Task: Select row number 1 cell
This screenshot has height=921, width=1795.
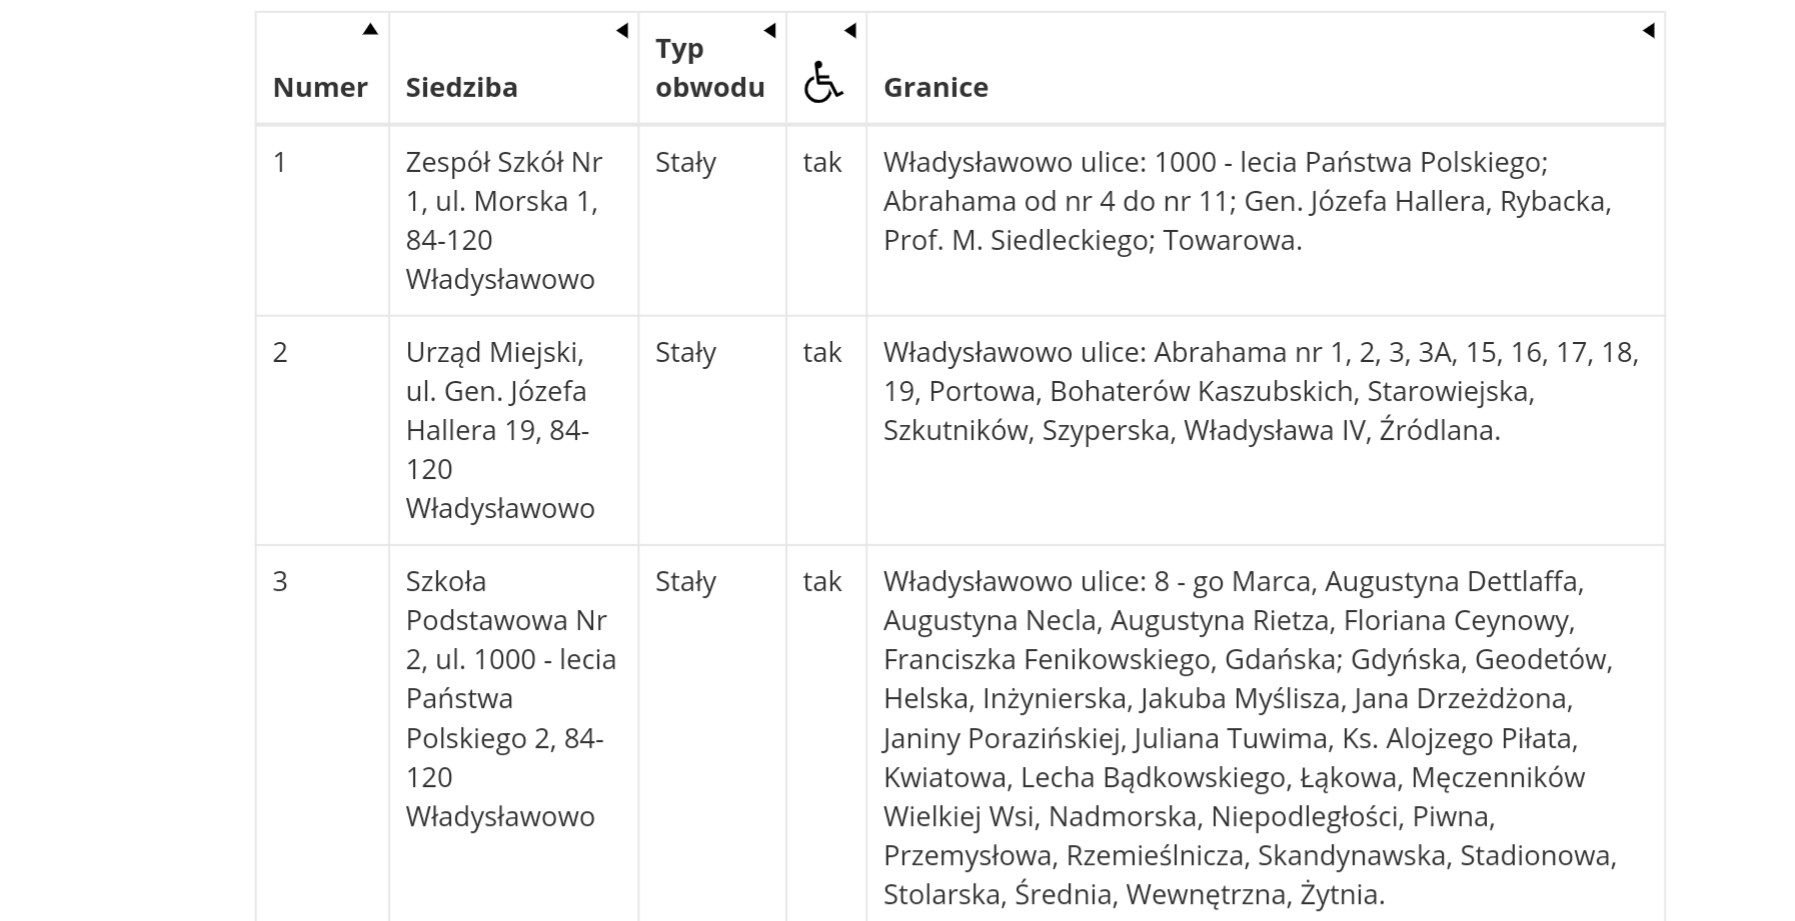Action: pos(280,162)
